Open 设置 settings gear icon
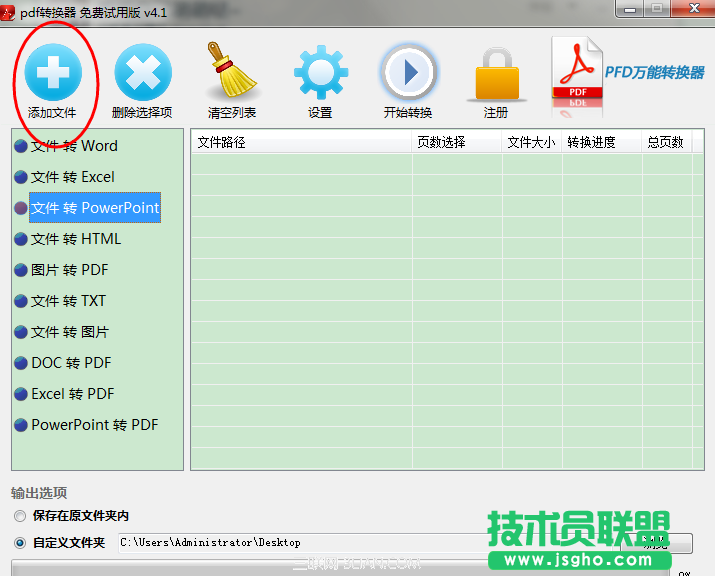715x576 pixels. (320, 72)
